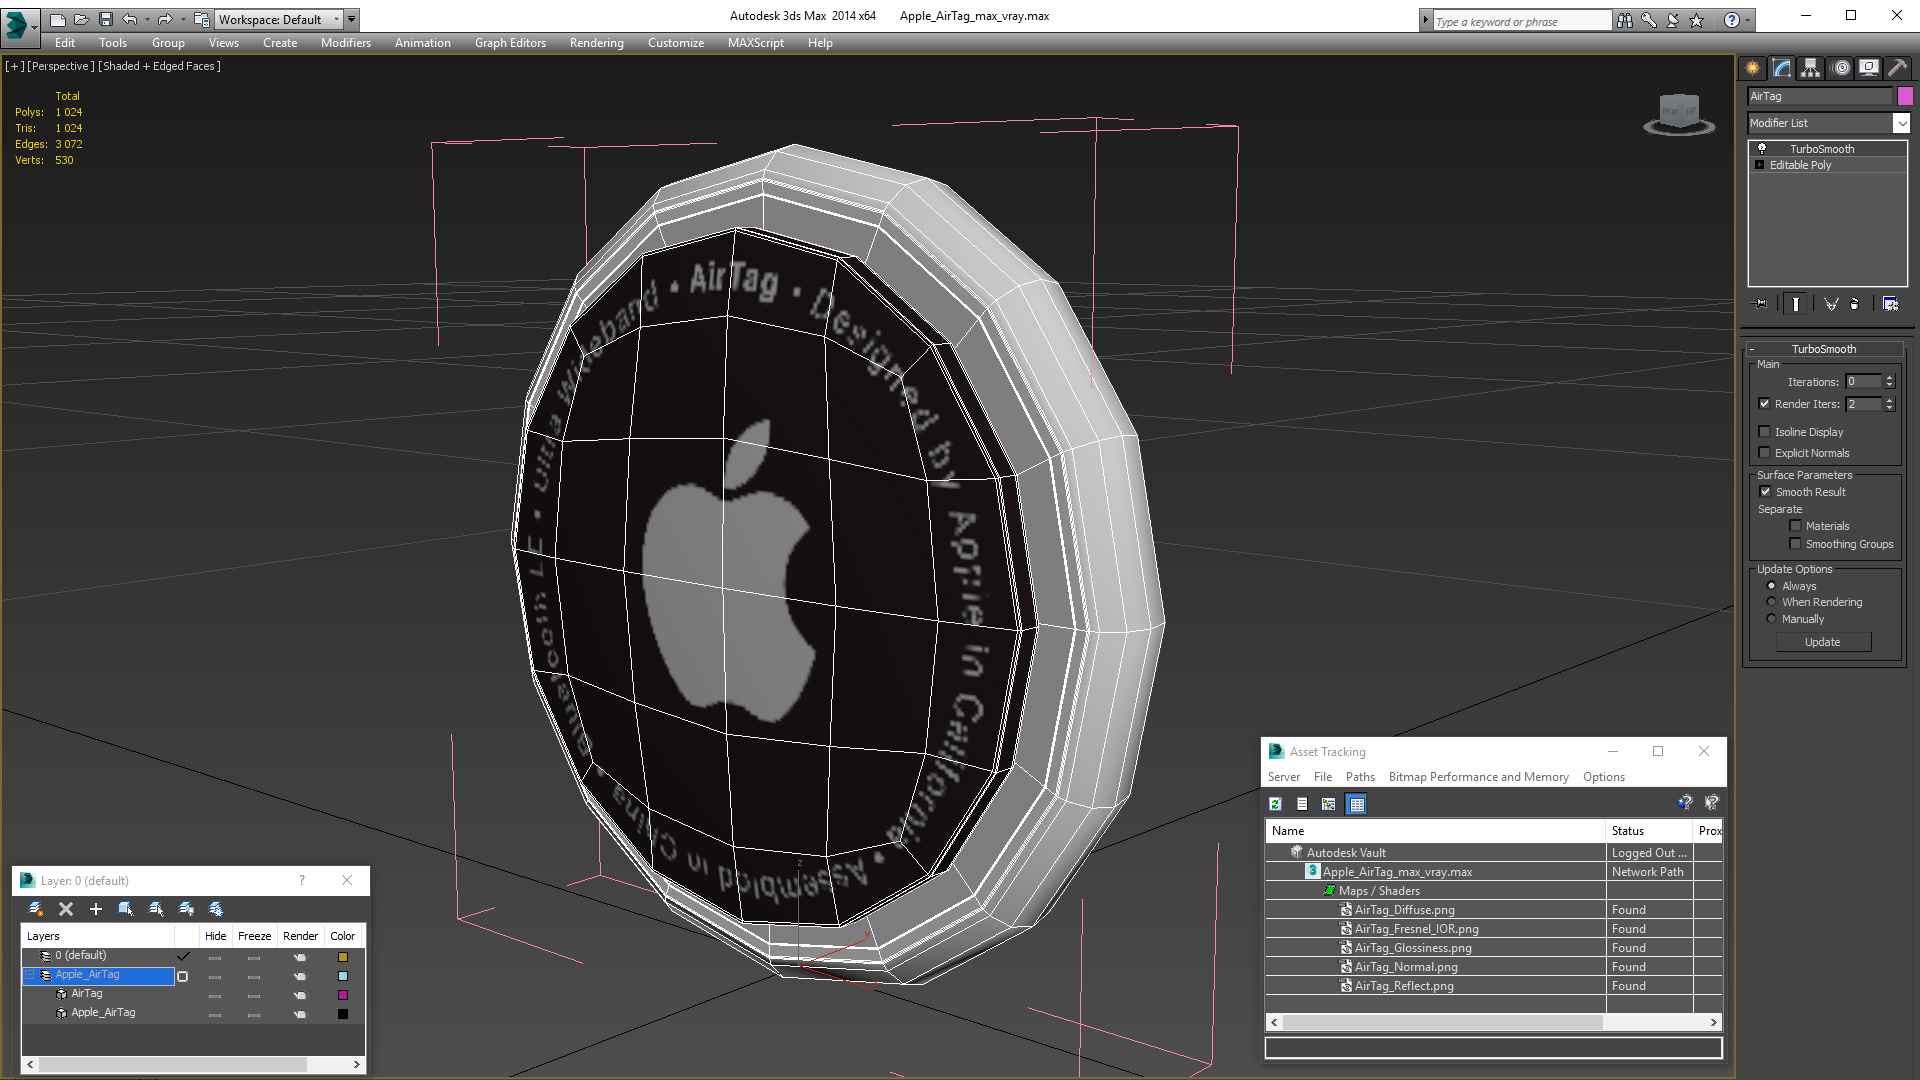Click Remove Modifier trash icon

[1855, 304]
